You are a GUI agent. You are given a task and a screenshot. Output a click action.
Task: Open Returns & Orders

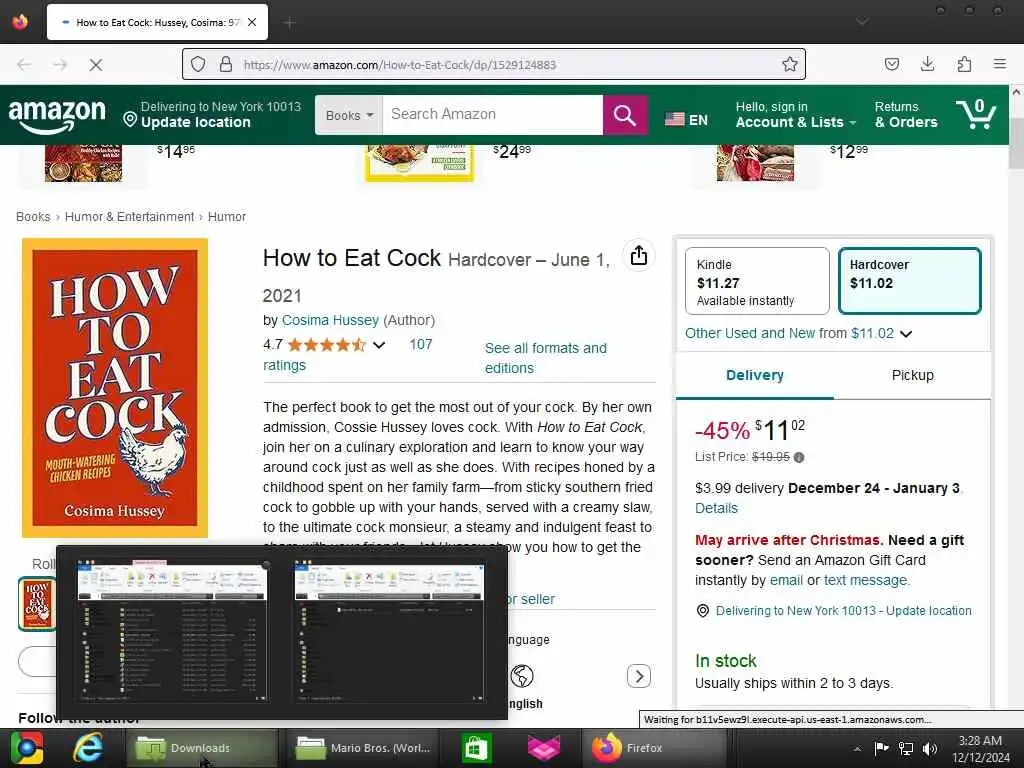(906, 115)
